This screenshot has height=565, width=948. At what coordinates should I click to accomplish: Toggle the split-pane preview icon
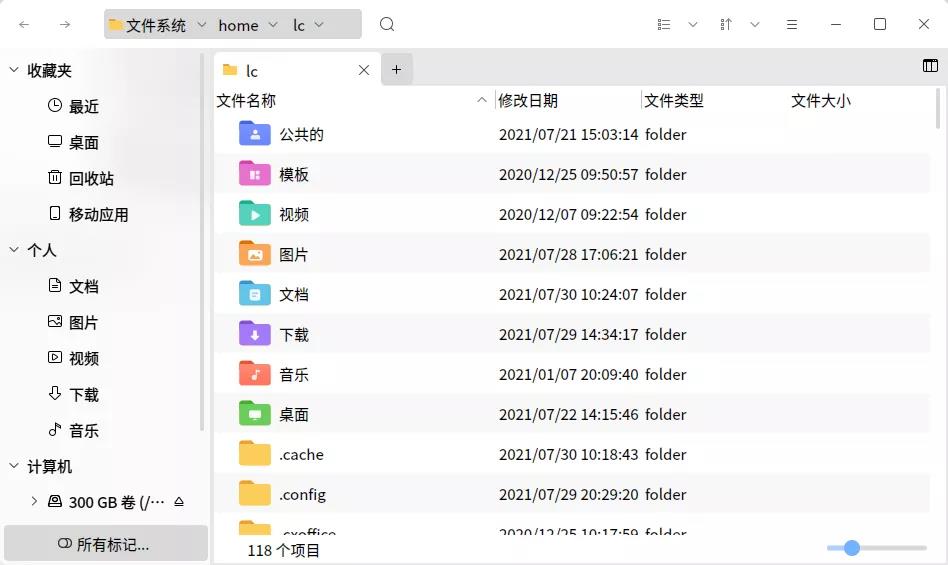click(x=930, y=65)
